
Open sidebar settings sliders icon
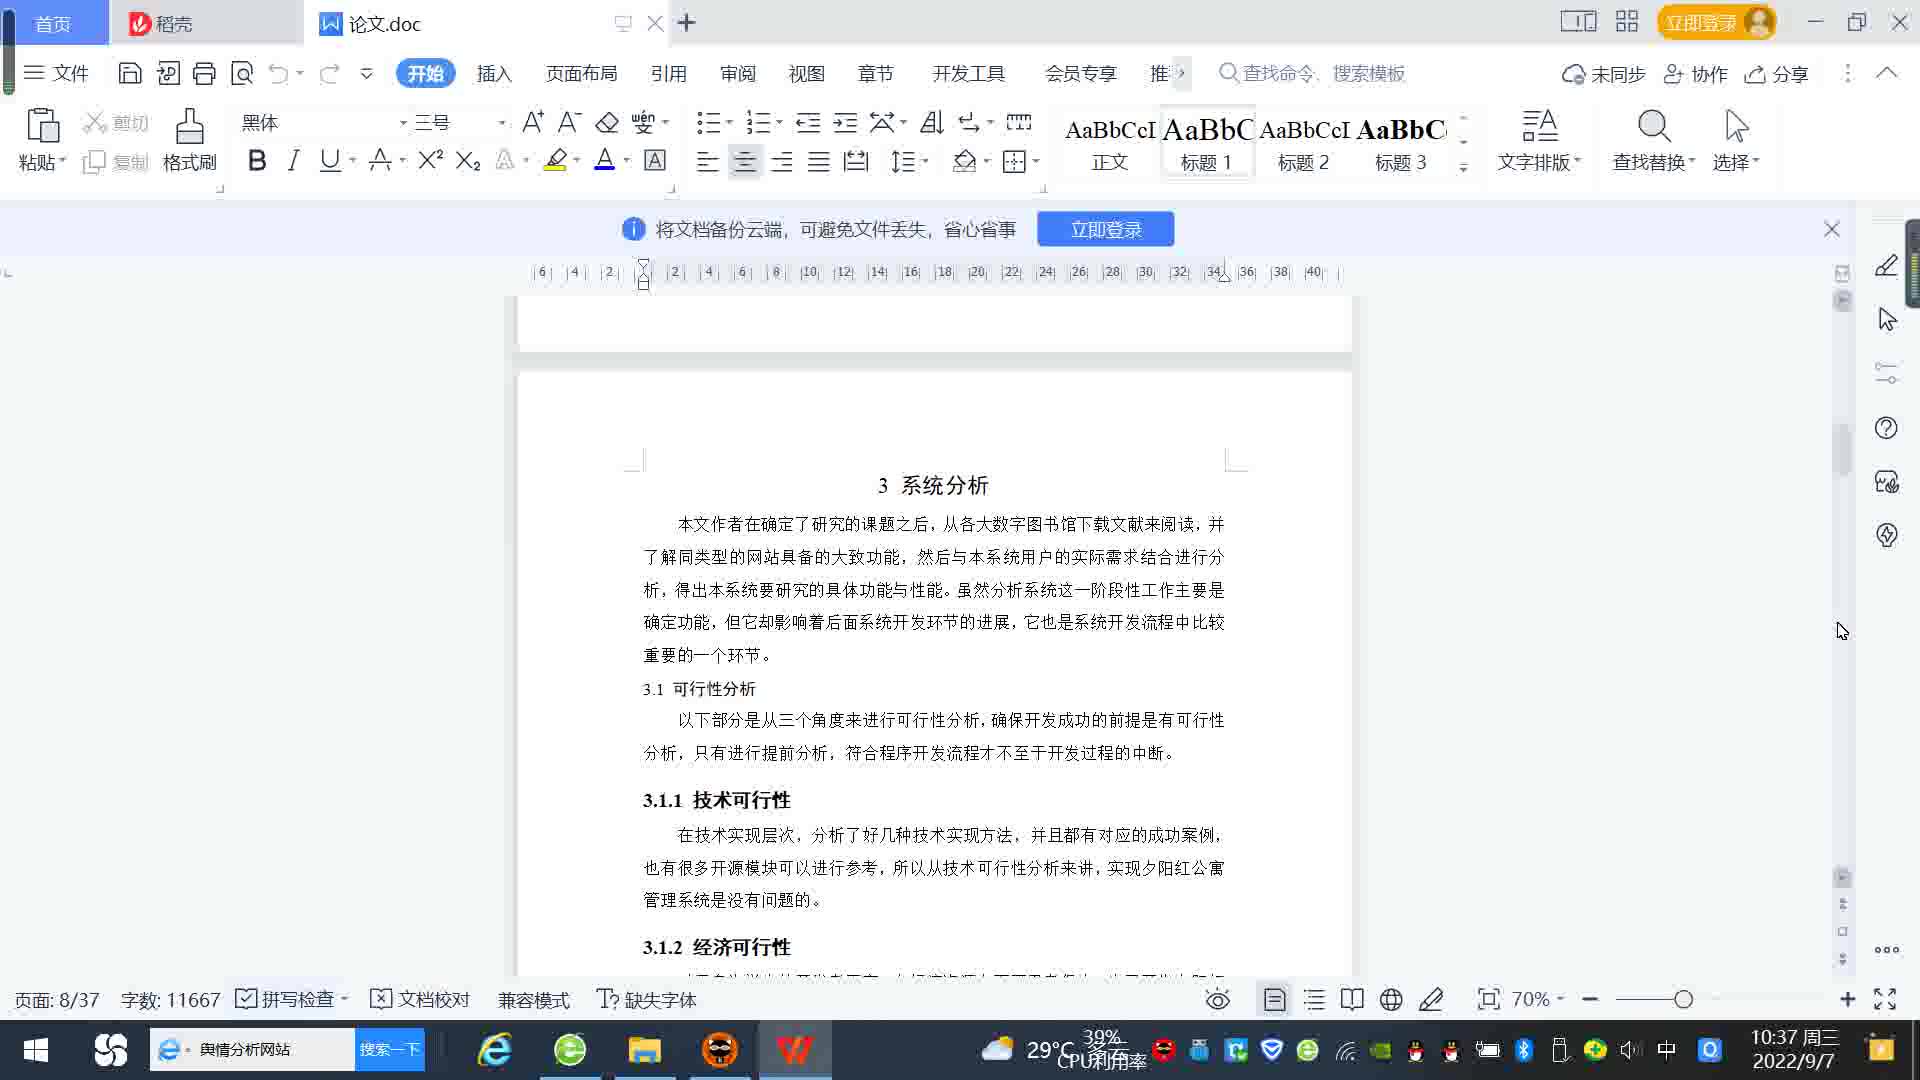(x=1886, y=374)
